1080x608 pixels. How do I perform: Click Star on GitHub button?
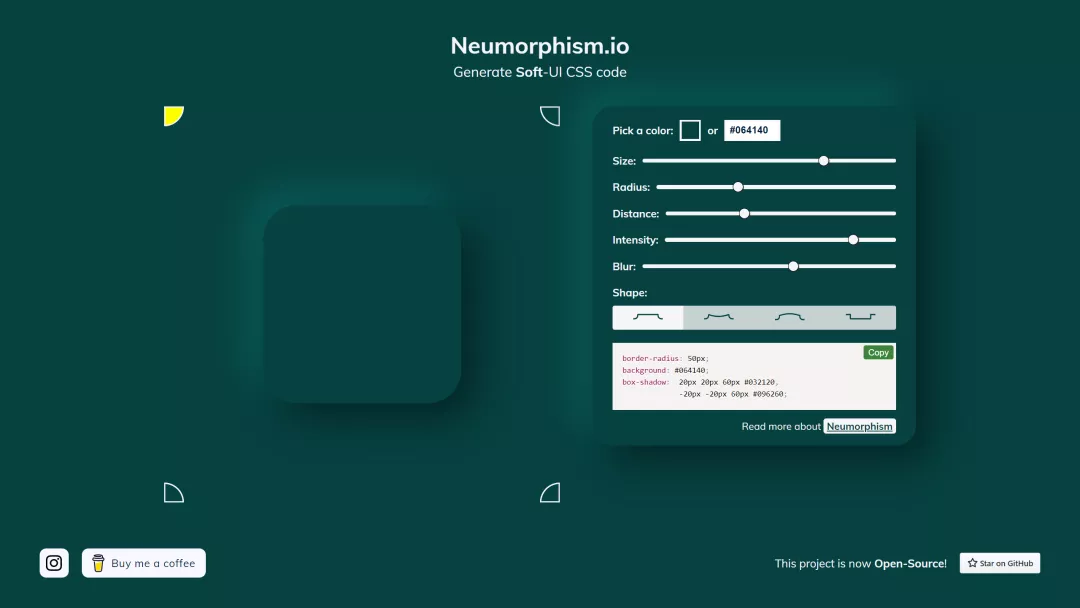coord(999,563)
